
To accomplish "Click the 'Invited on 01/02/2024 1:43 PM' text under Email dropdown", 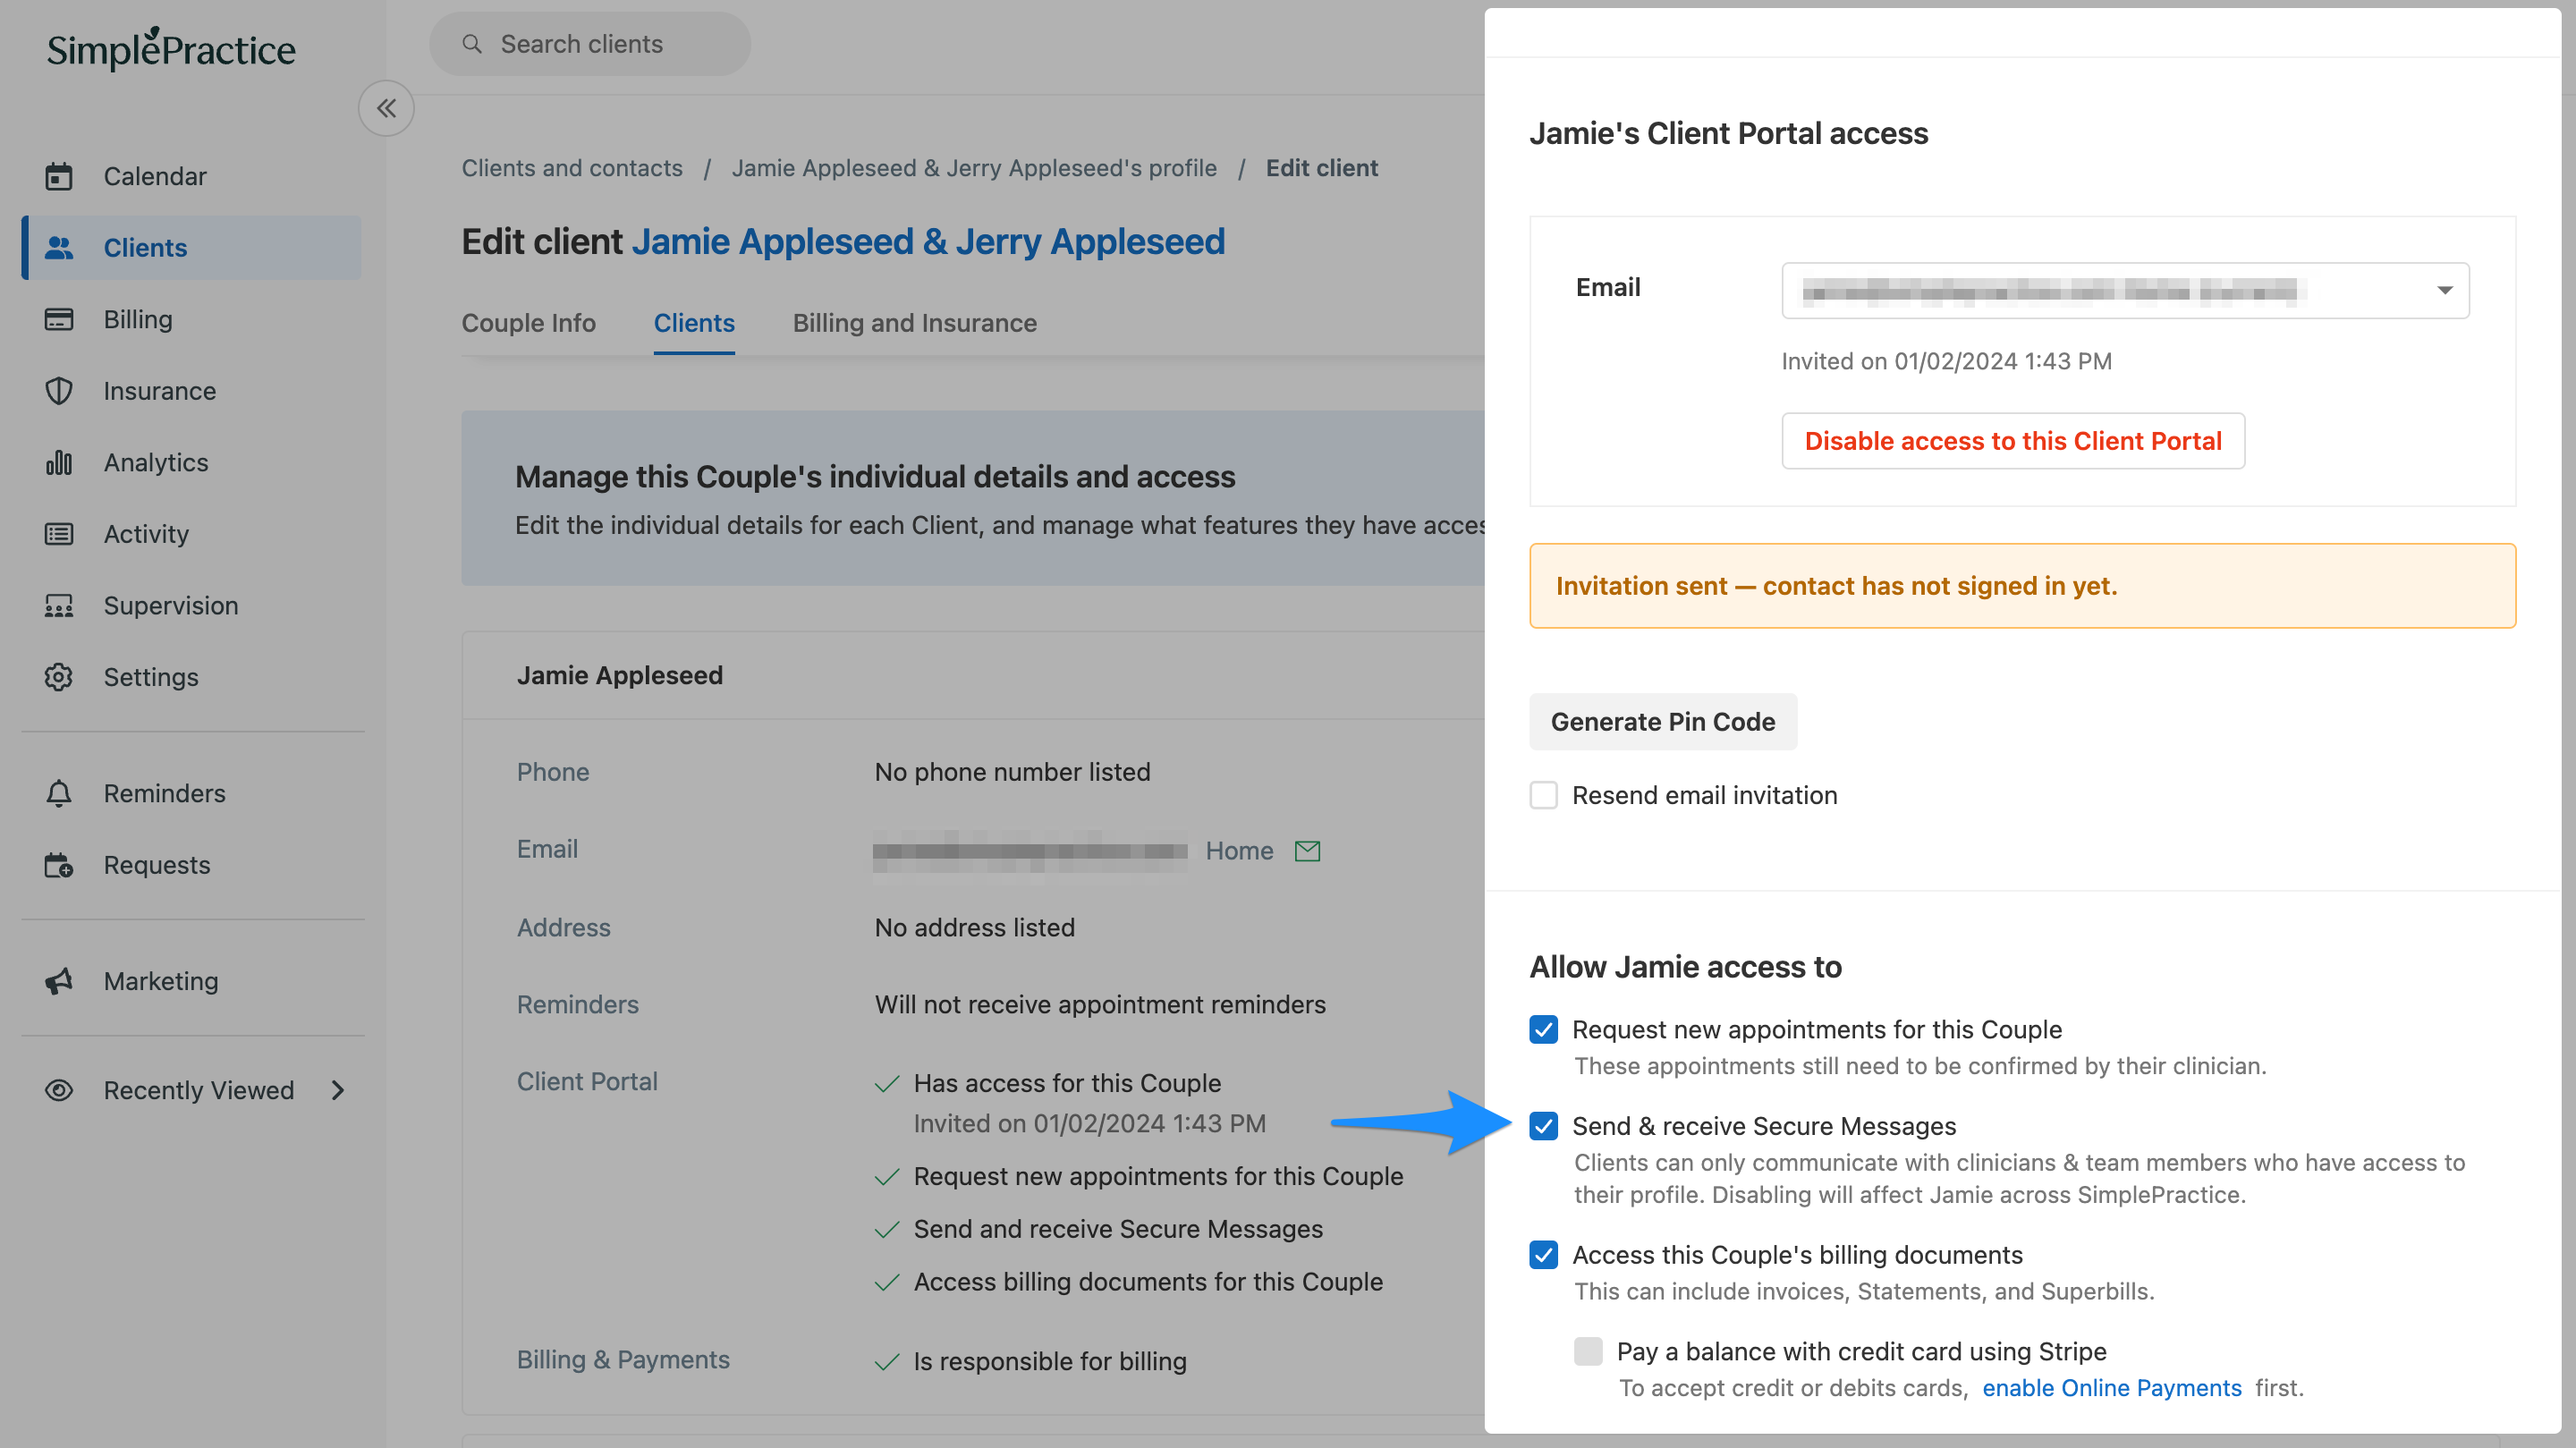I will tap(1946, 361).
